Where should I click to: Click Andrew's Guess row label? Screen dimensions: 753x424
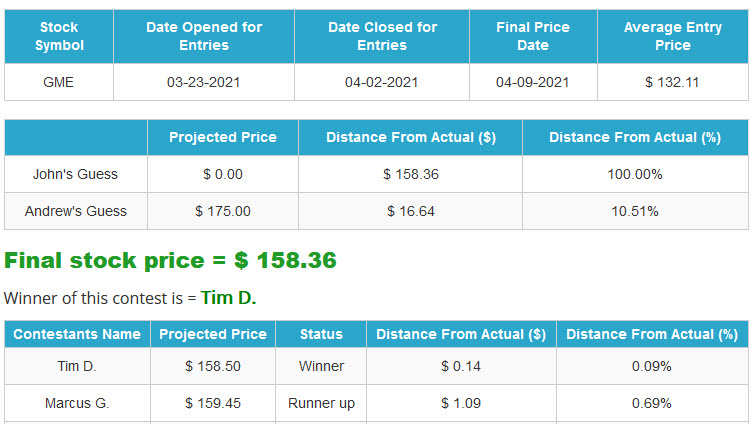76,211
